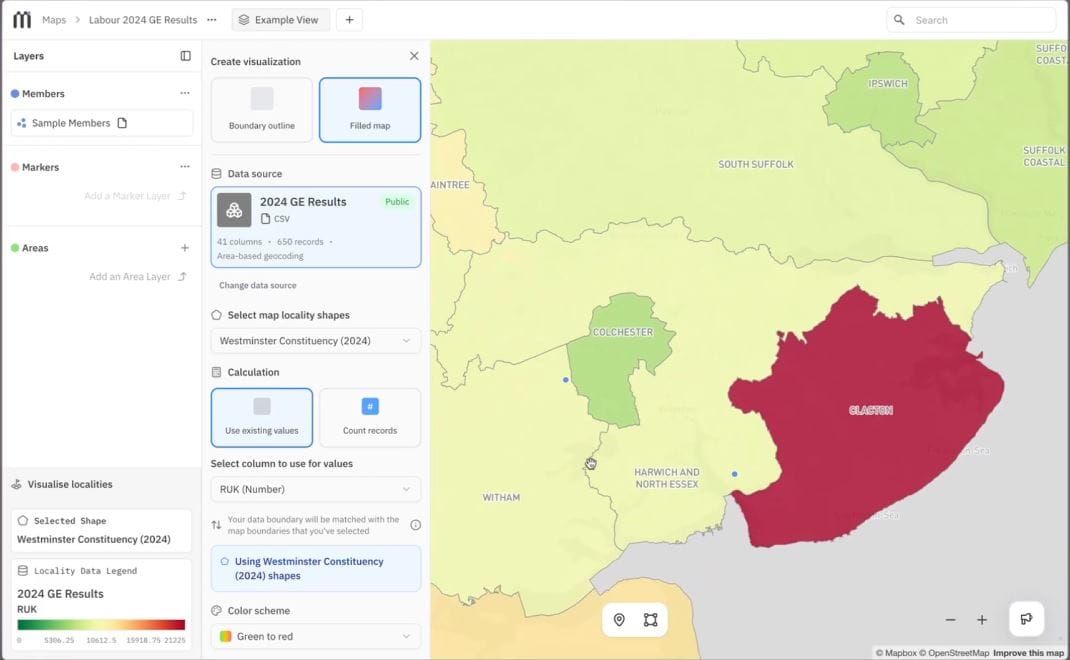Open the Example View tab
Viewport: 1070px width, 660px height.
(x=280, y=19)
